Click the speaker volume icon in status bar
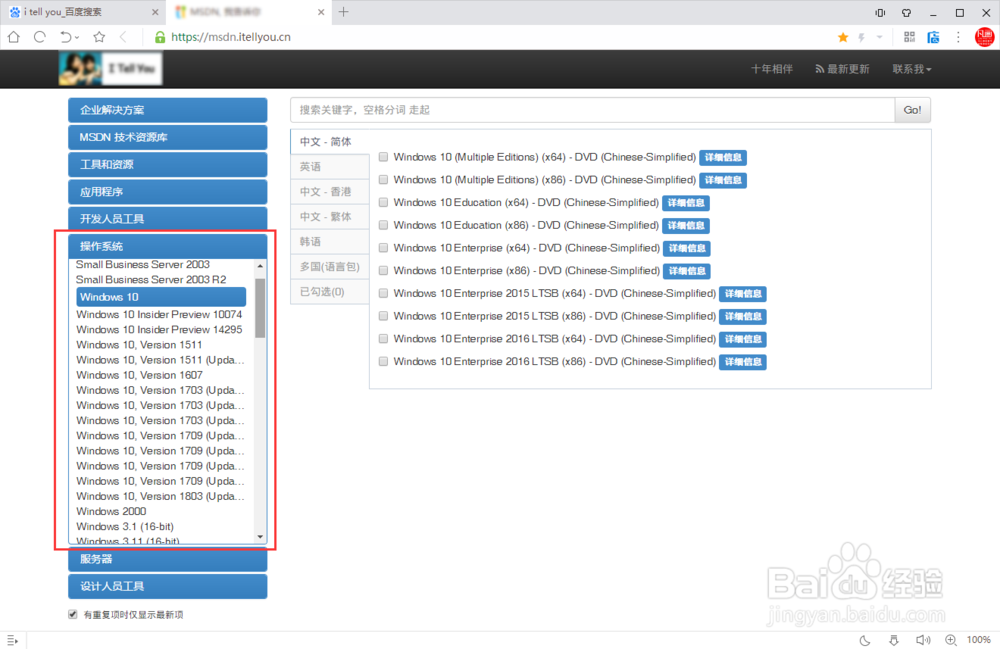This screenshot has height=649, width=1000. tap(923, 640)
